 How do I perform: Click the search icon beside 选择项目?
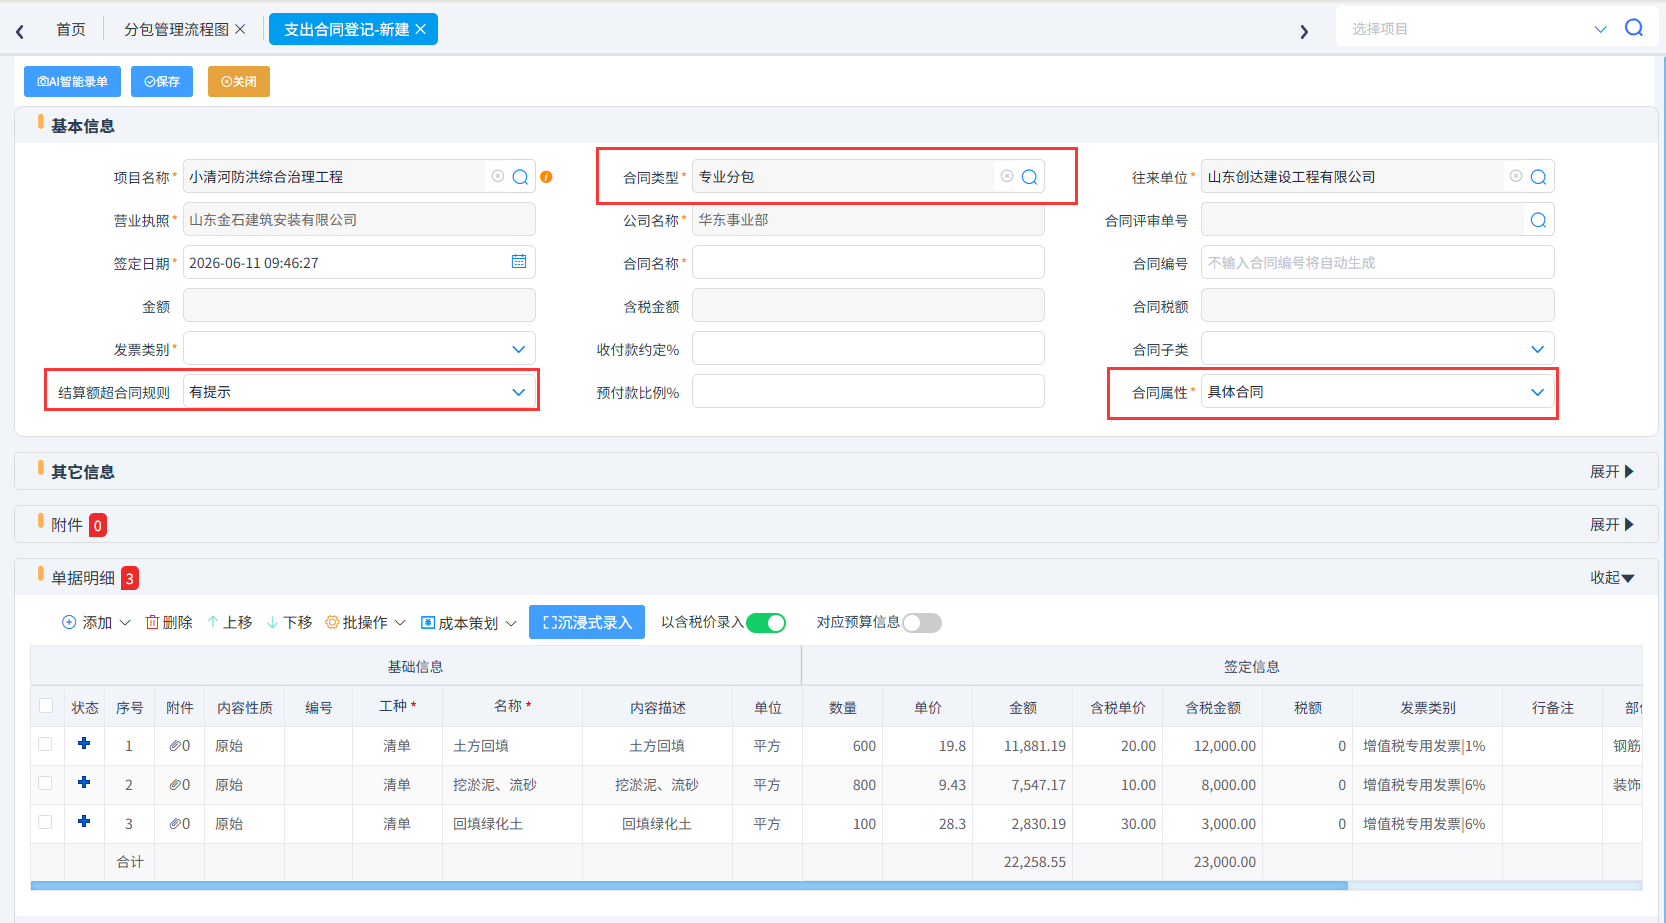coord(1634,28)
